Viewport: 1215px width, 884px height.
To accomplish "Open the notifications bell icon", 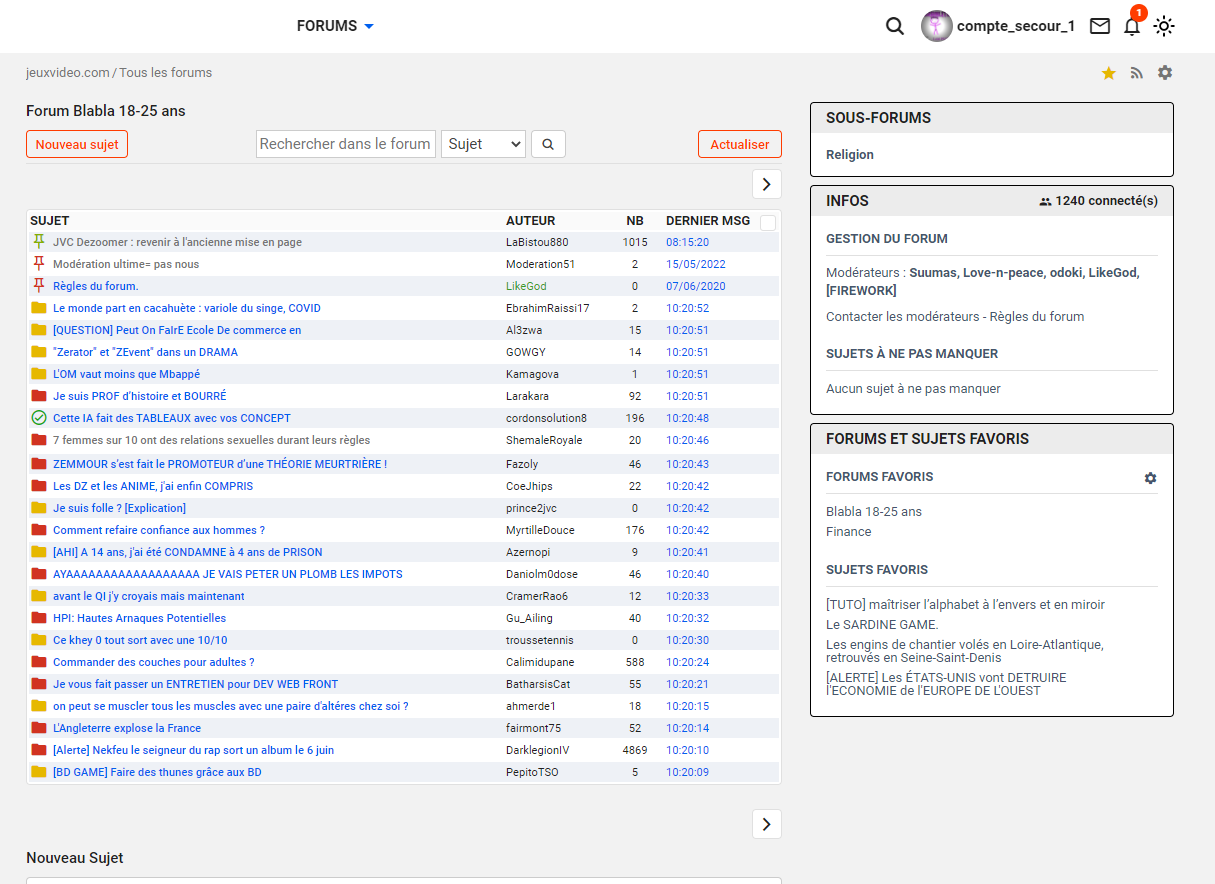I will coord(1132,27).
